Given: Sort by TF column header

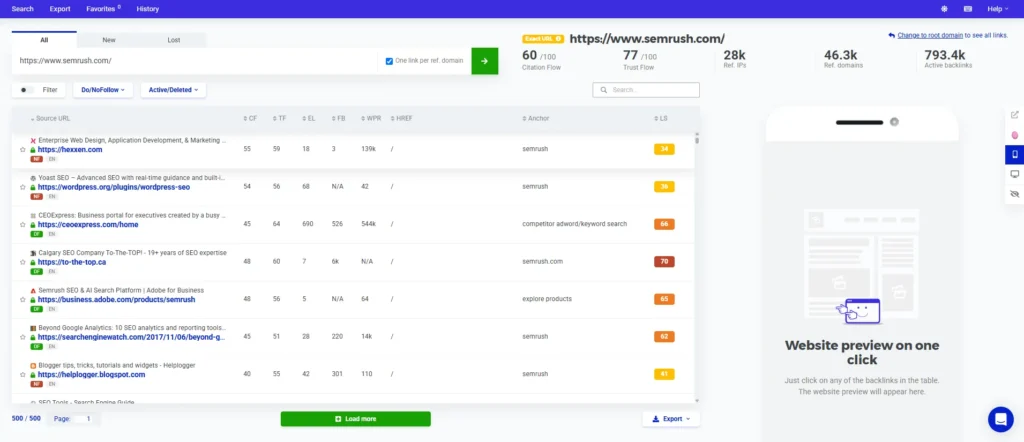Looking at the screenshot, I should pos(280,119).
